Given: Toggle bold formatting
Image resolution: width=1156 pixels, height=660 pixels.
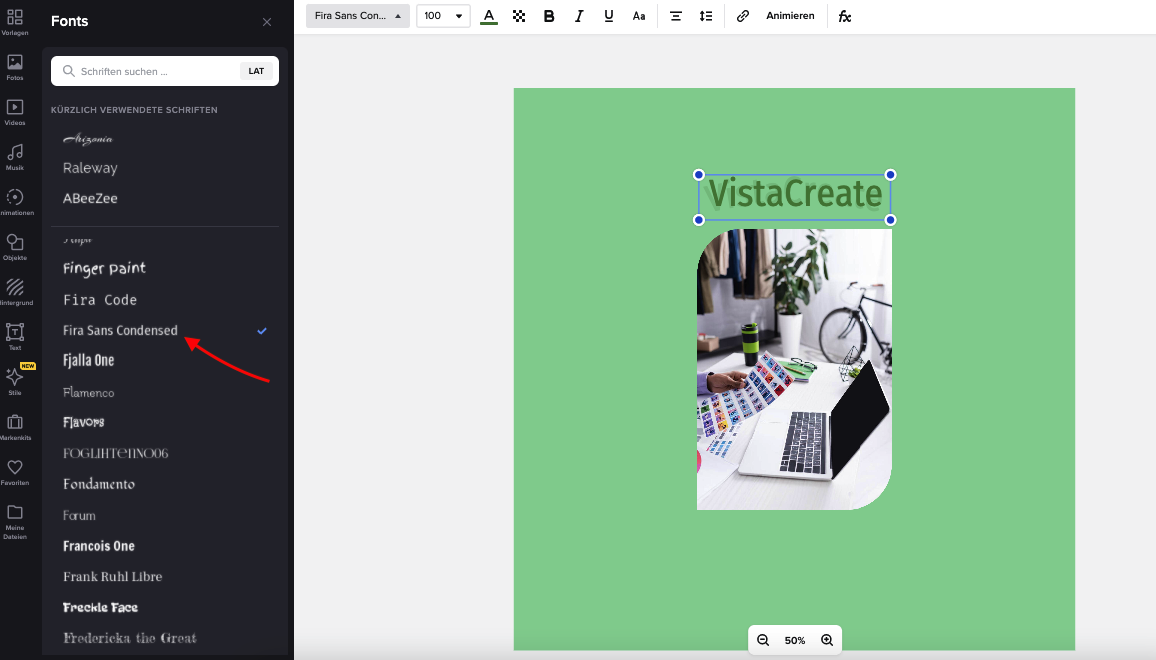Looking at the screenshot, I should tap(549, 15).
